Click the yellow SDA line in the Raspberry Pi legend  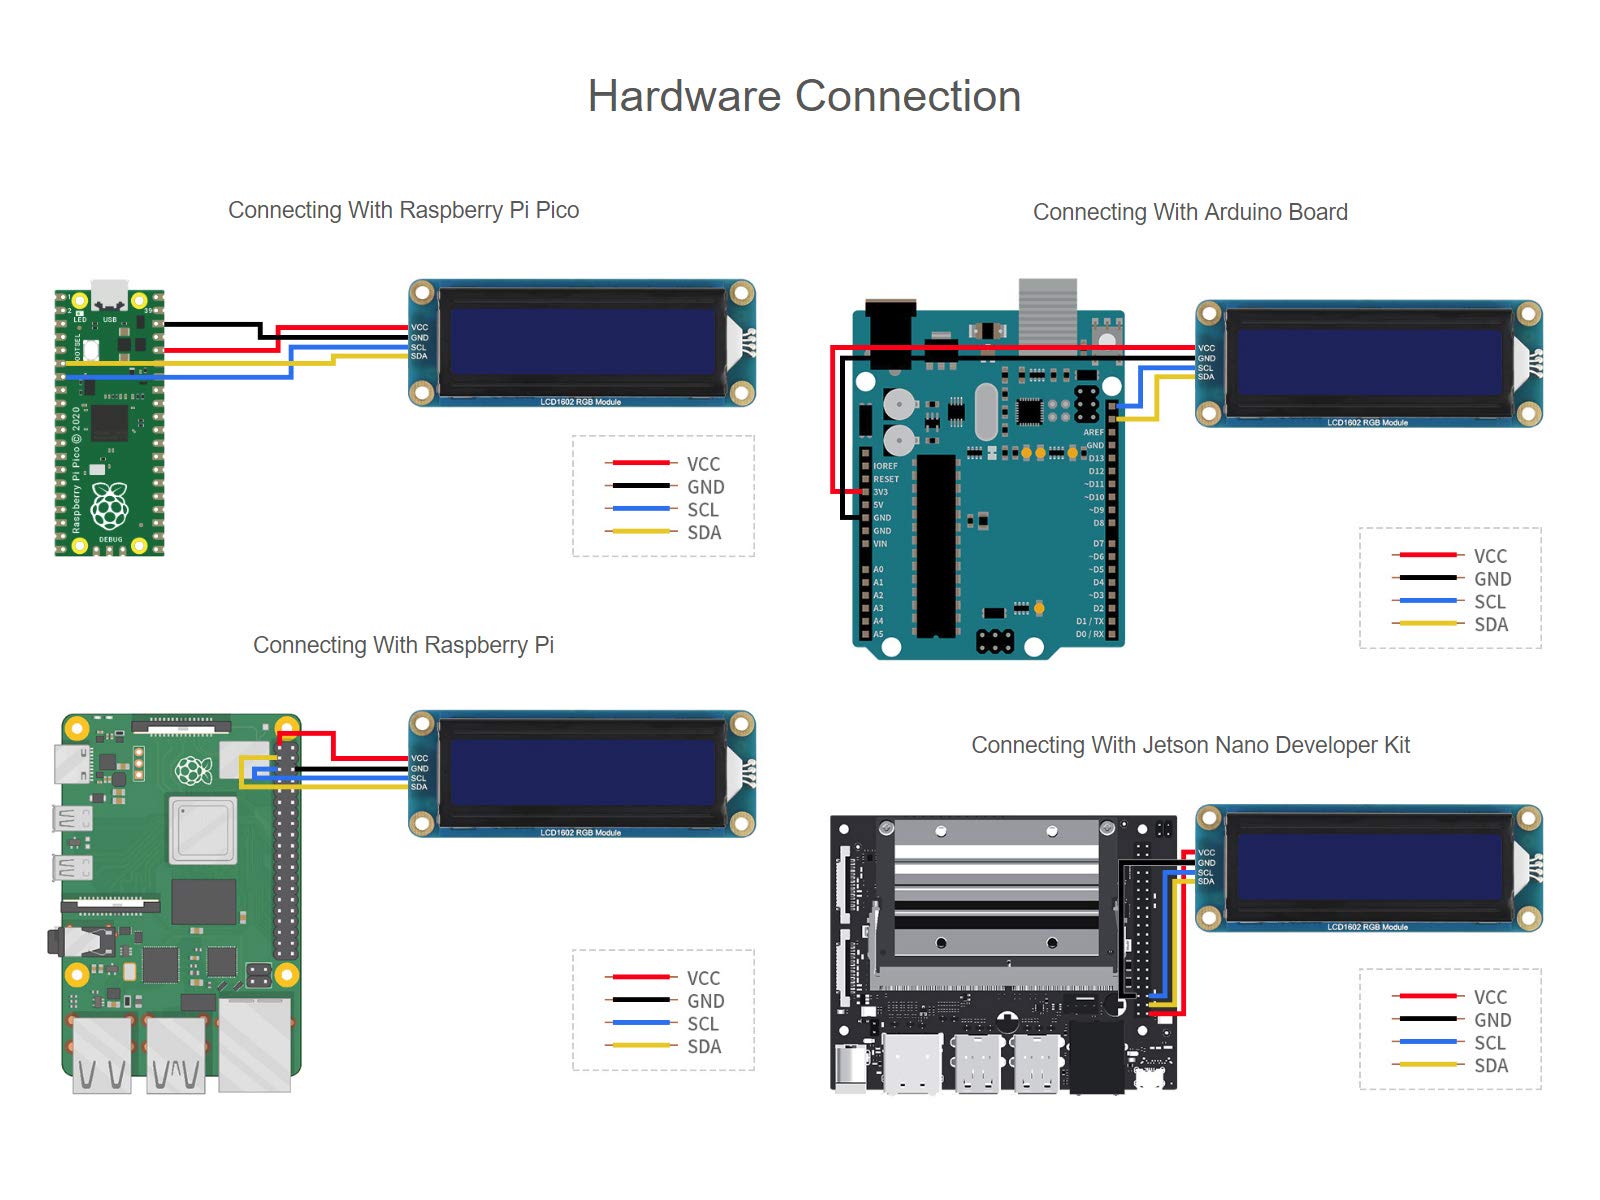[641, 1046]
